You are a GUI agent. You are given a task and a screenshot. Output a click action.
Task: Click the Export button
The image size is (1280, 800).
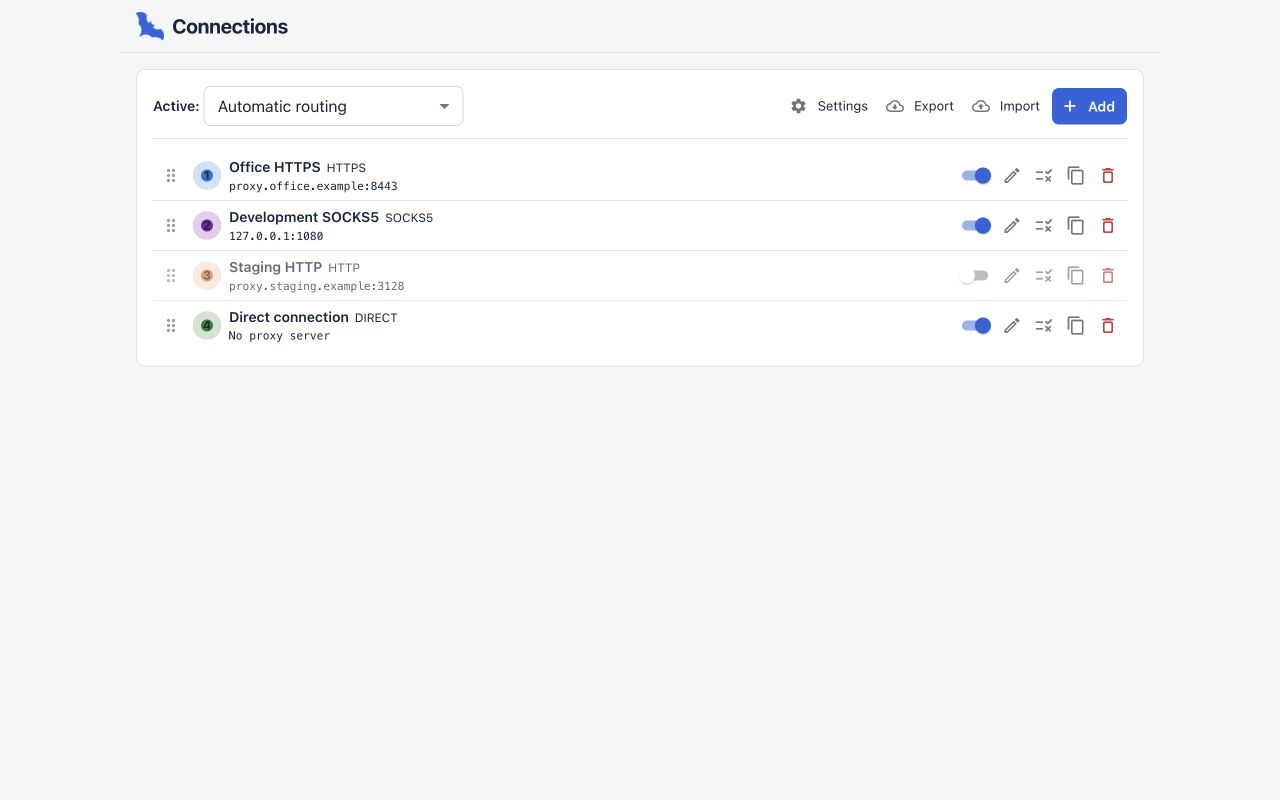(920, 106)
